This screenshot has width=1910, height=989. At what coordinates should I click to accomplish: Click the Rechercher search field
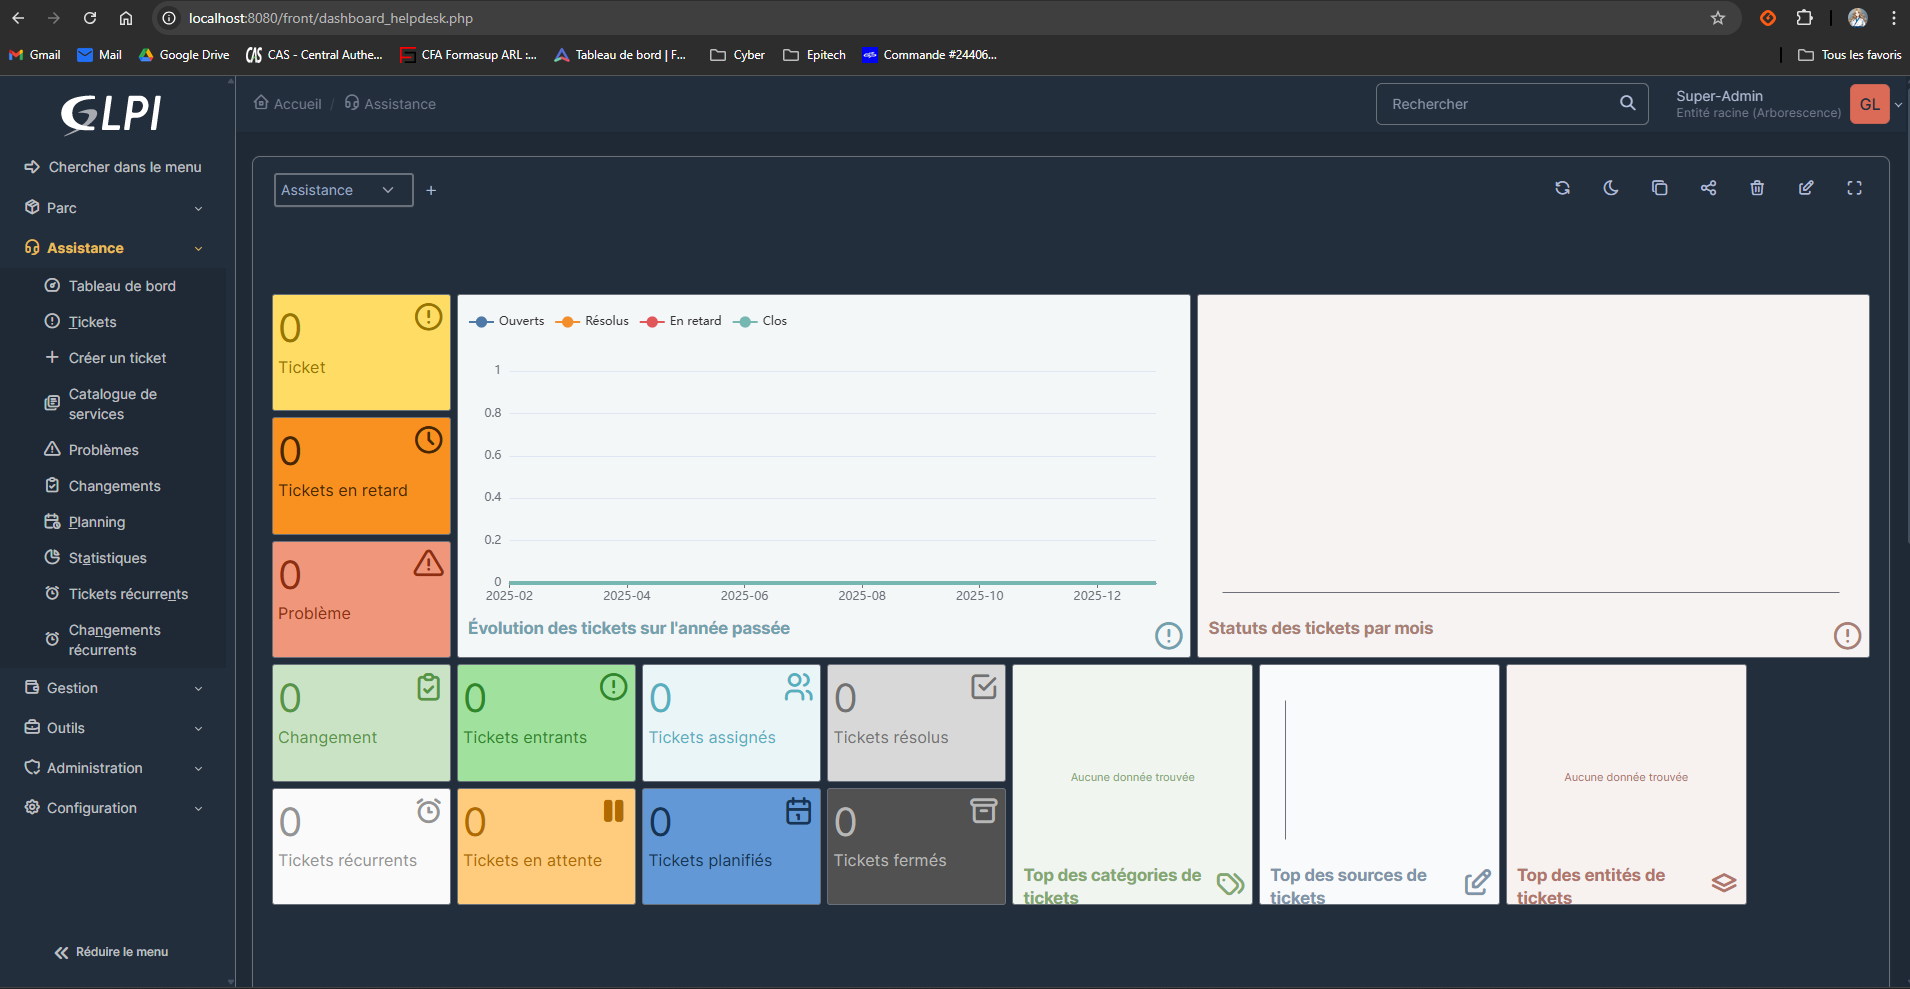point(1490,103)
